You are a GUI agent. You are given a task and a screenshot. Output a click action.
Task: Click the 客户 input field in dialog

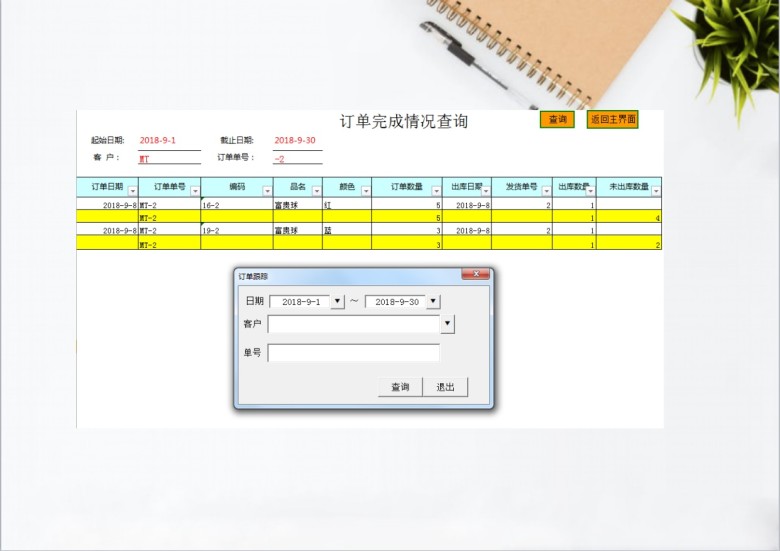coord(354,324)
